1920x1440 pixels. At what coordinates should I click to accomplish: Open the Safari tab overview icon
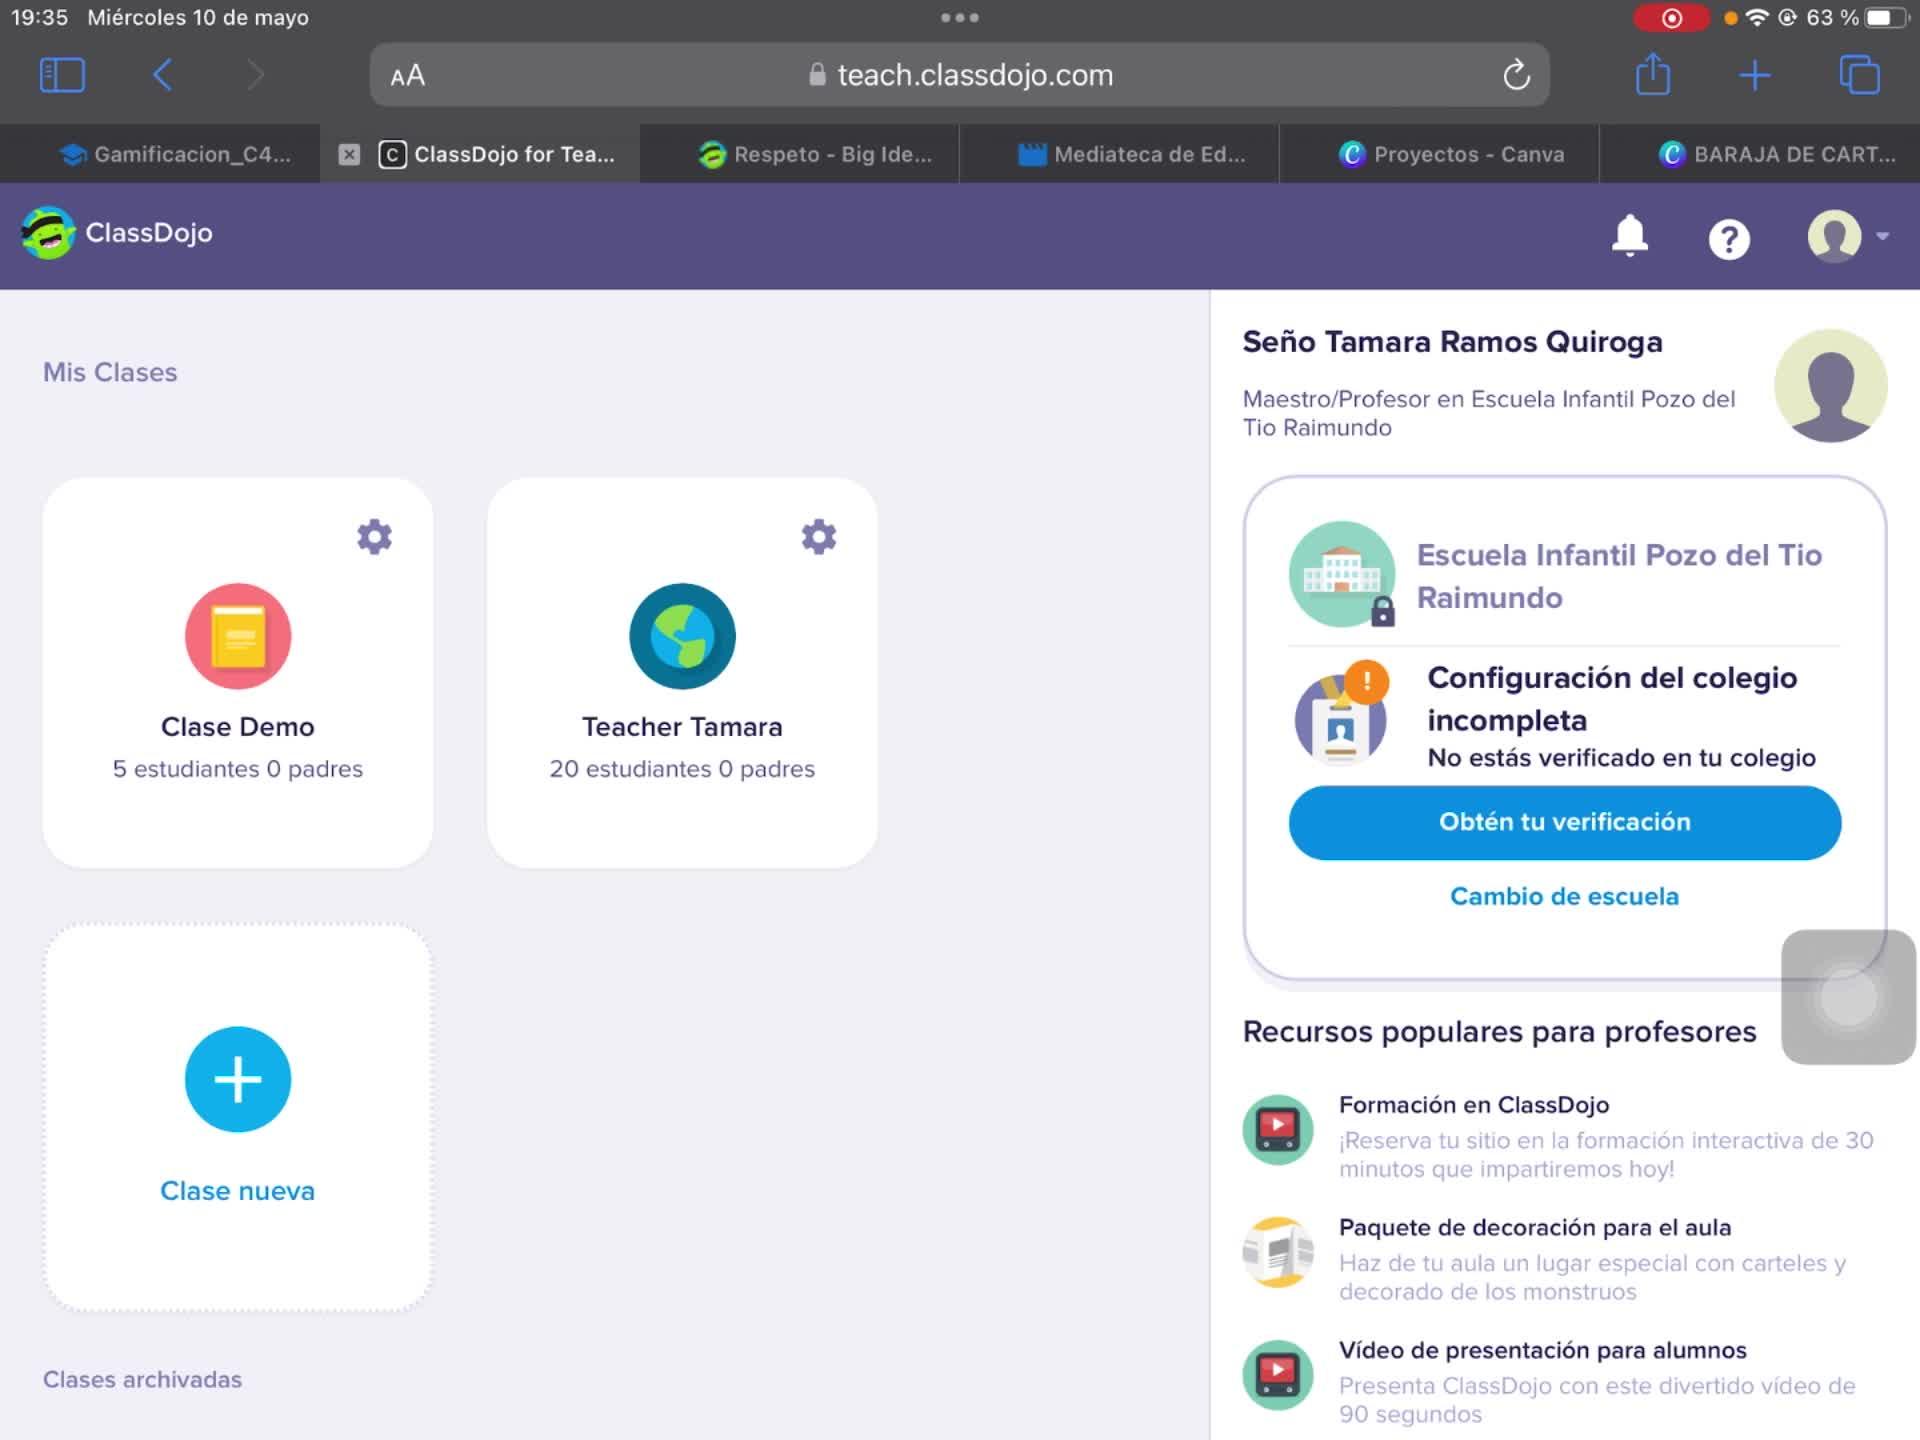pos(1859,75)
